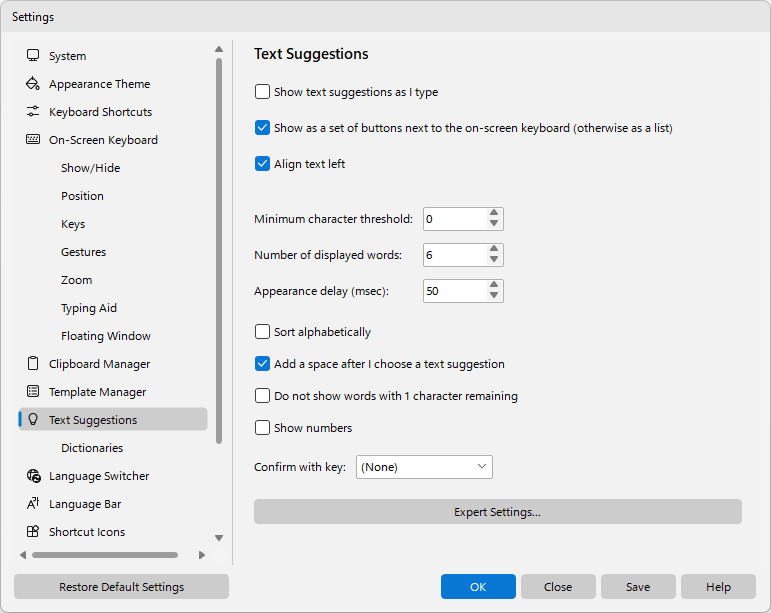Click the Language Bar letter icon
This screenshot has height=613, width=771.
[x=33, y=504]
